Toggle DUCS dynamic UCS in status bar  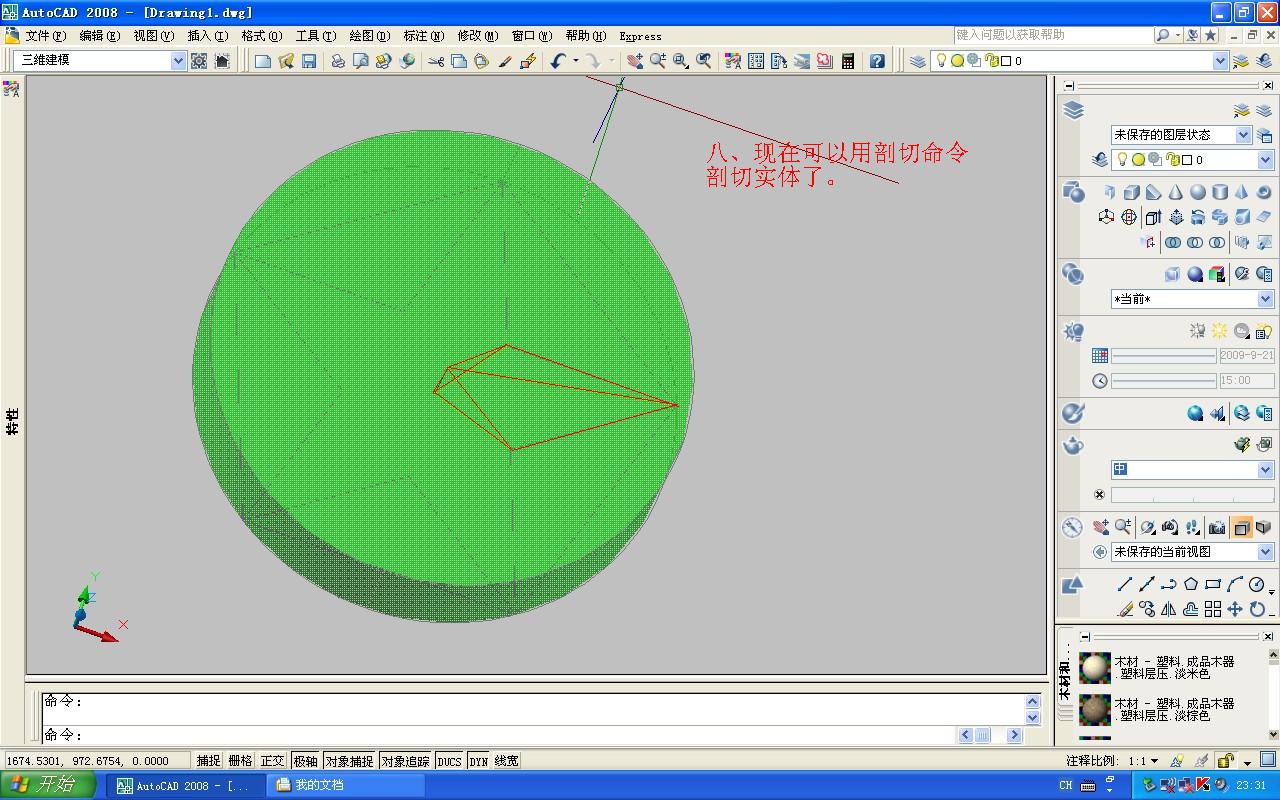(450, 761)
